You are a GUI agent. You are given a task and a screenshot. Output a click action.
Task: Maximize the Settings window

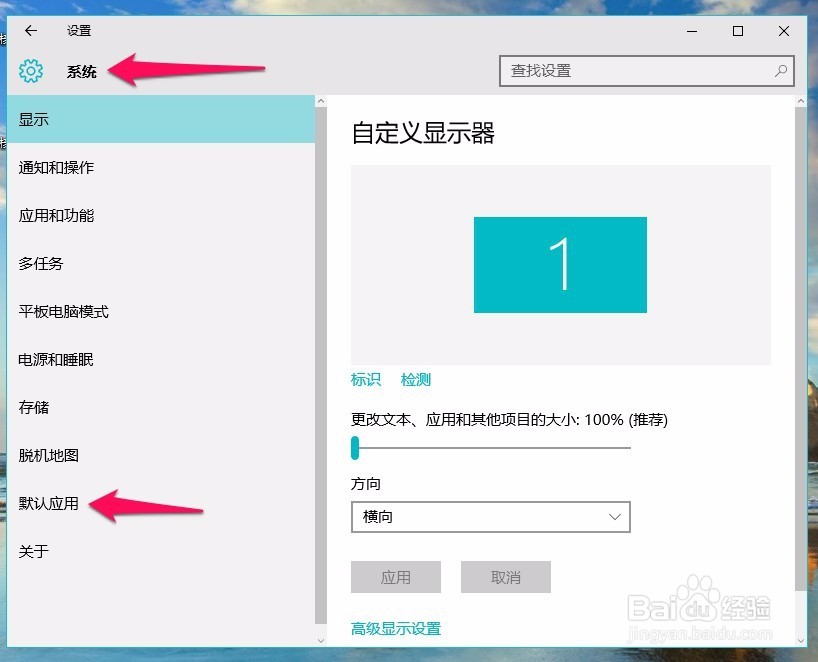pyautogui.click(x=738, y=31)
